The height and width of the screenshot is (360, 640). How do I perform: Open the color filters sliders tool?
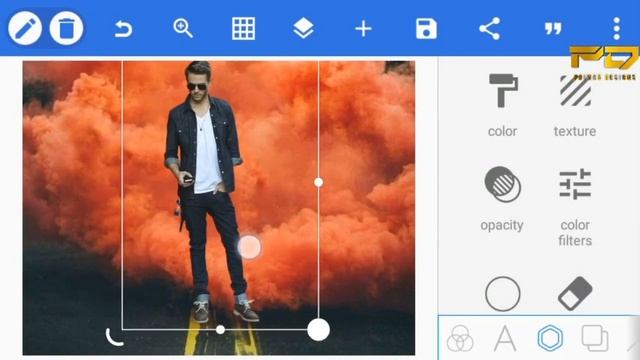(x=575, y=184)
